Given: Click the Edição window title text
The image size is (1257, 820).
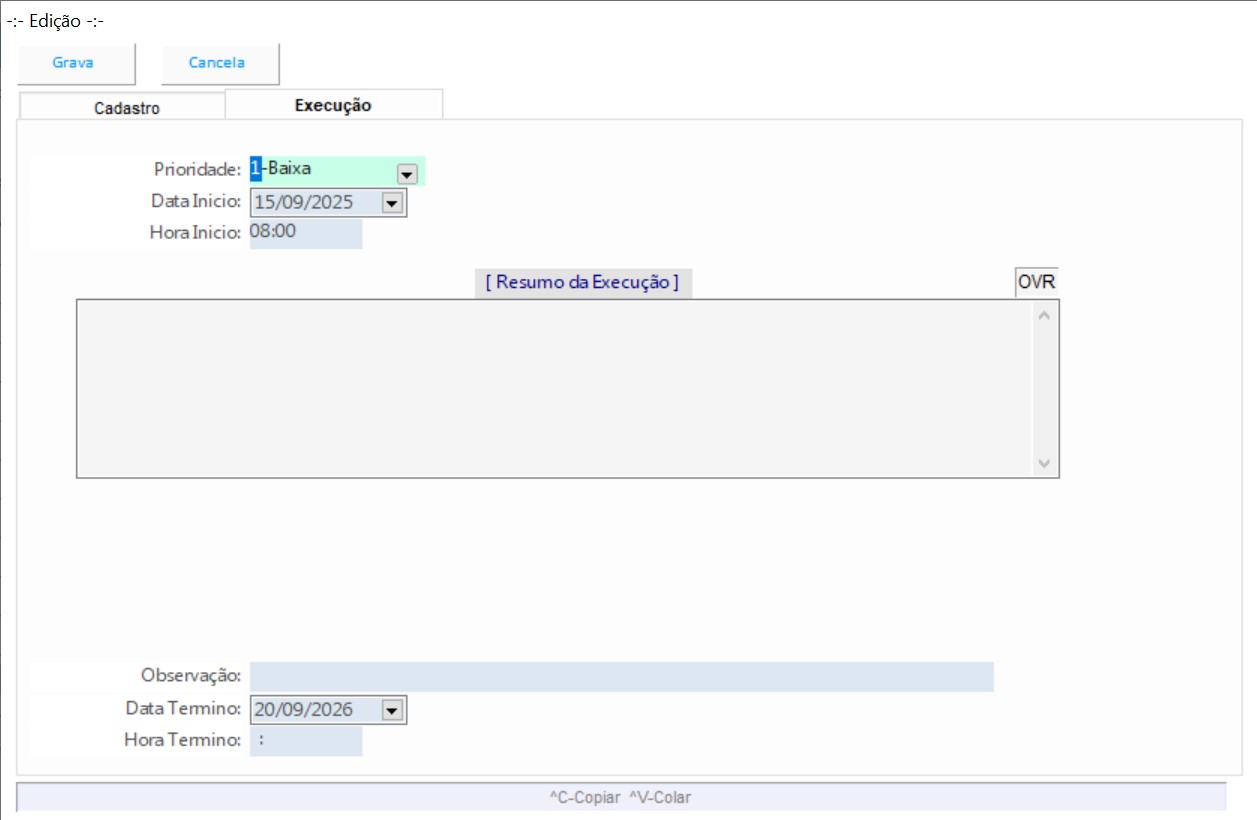Looking at the screenshot, I should point(55,21).
